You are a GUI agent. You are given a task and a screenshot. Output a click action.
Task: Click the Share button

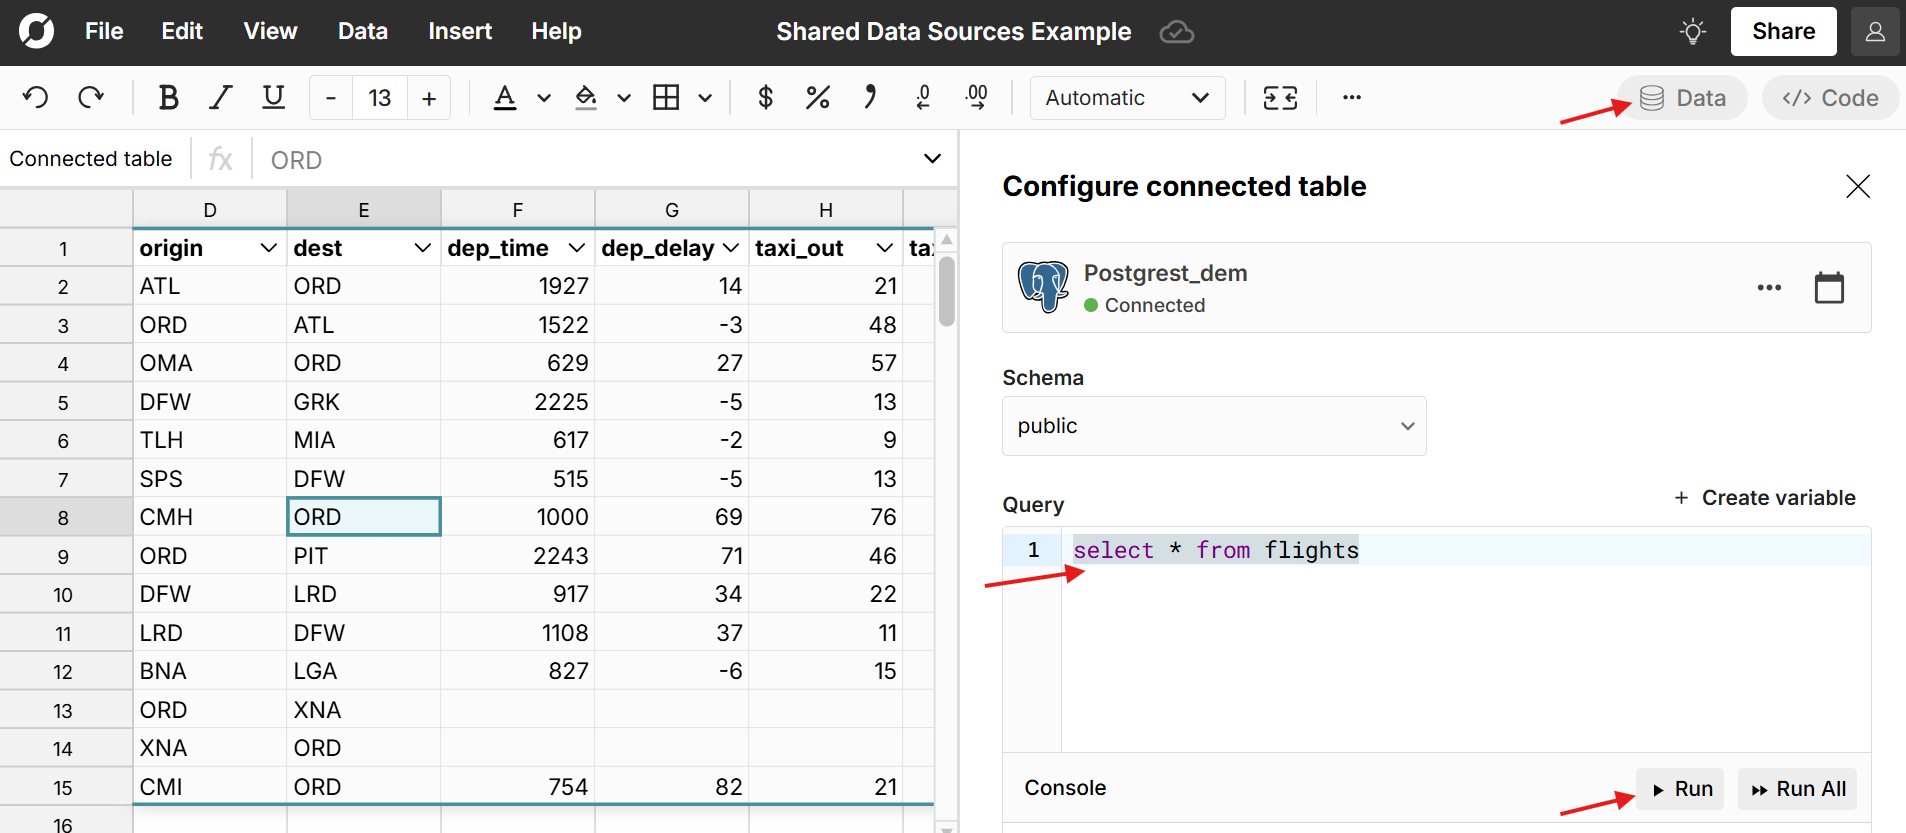point(1782,32)
